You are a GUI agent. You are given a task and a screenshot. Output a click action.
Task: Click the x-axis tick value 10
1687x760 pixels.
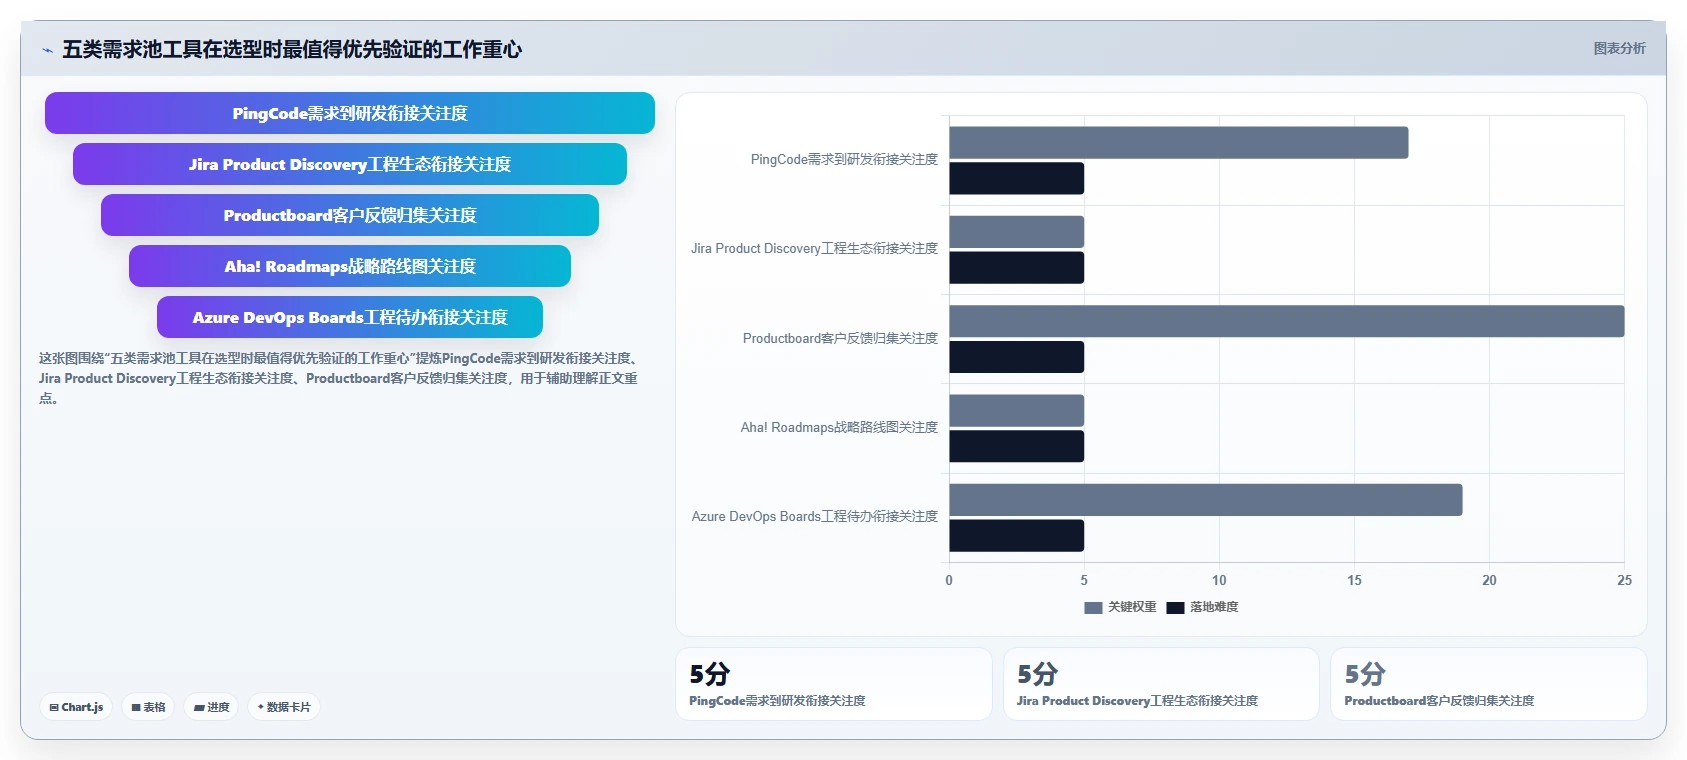point(1219,580)
